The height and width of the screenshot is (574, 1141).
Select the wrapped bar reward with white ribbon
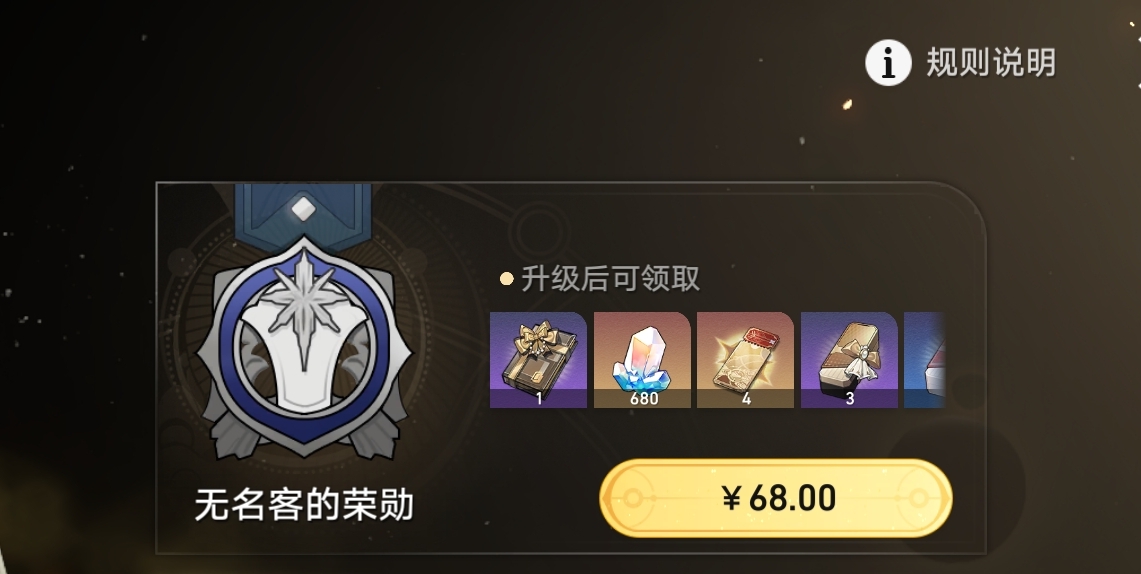(849, 360)
